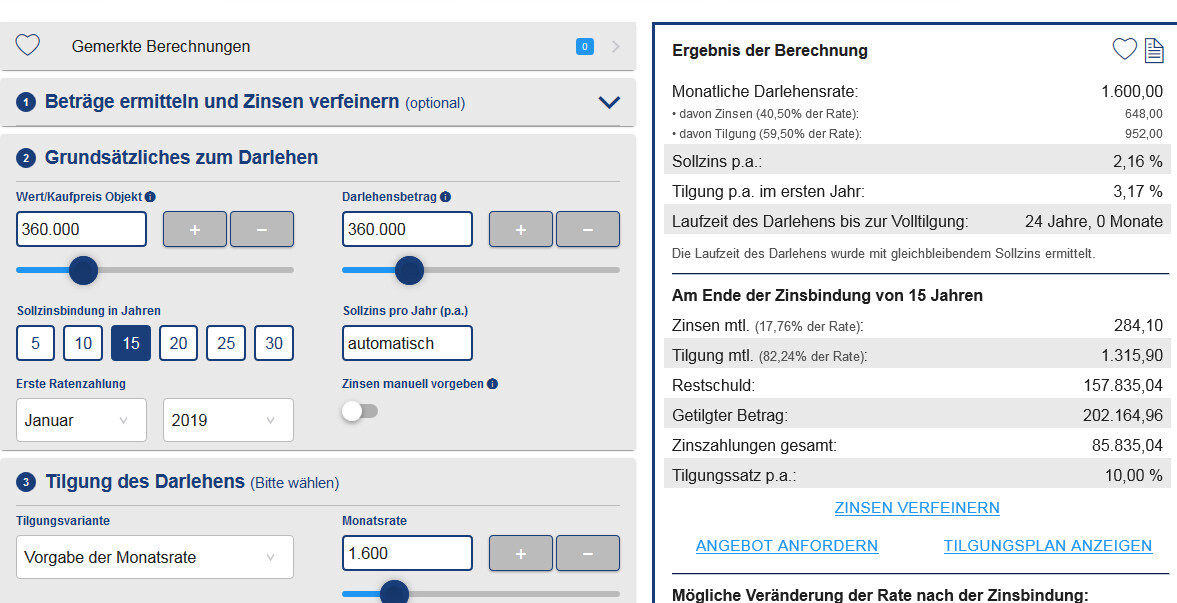Viewport: 1177px width, 603px height.
Task: Decrease Darlehensbetrag with minus button
Action: coord(587,229)
